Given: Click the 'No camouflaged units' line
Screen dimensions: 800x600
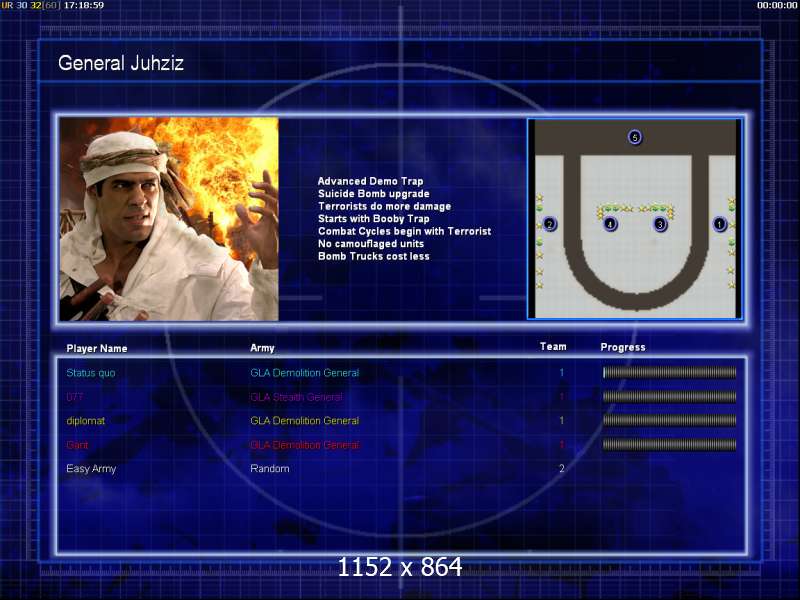Looking at the screenshot, I should 371,244.
